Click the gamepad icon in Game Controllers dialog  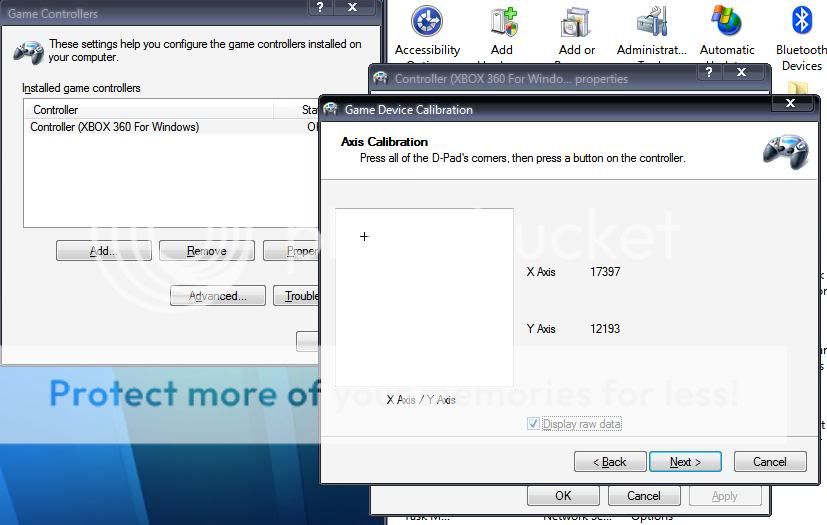coord(28,52)
